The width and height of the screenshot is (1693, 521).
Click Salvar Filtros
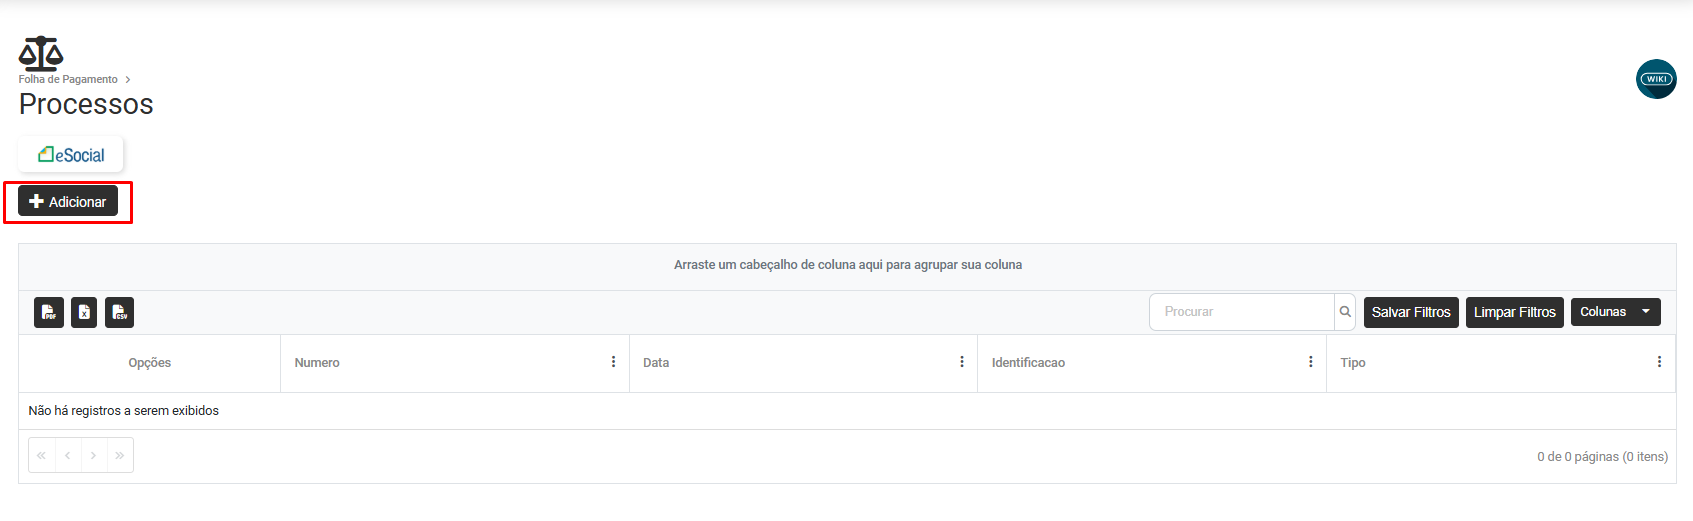click(1411, 312)
